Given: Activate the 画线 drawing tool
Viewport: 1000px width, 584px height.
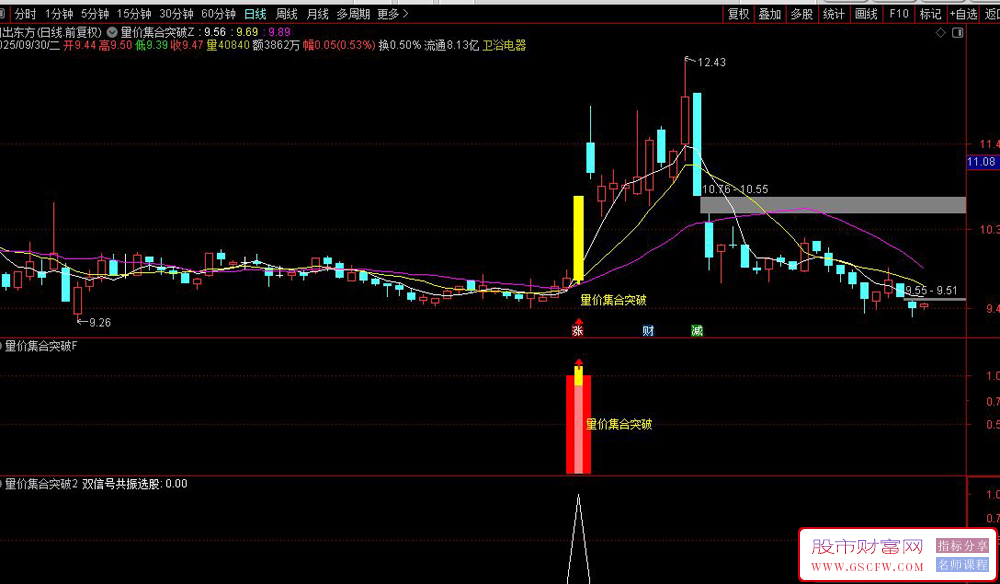Looking at the screenshot, I should [x=865, y=13].
